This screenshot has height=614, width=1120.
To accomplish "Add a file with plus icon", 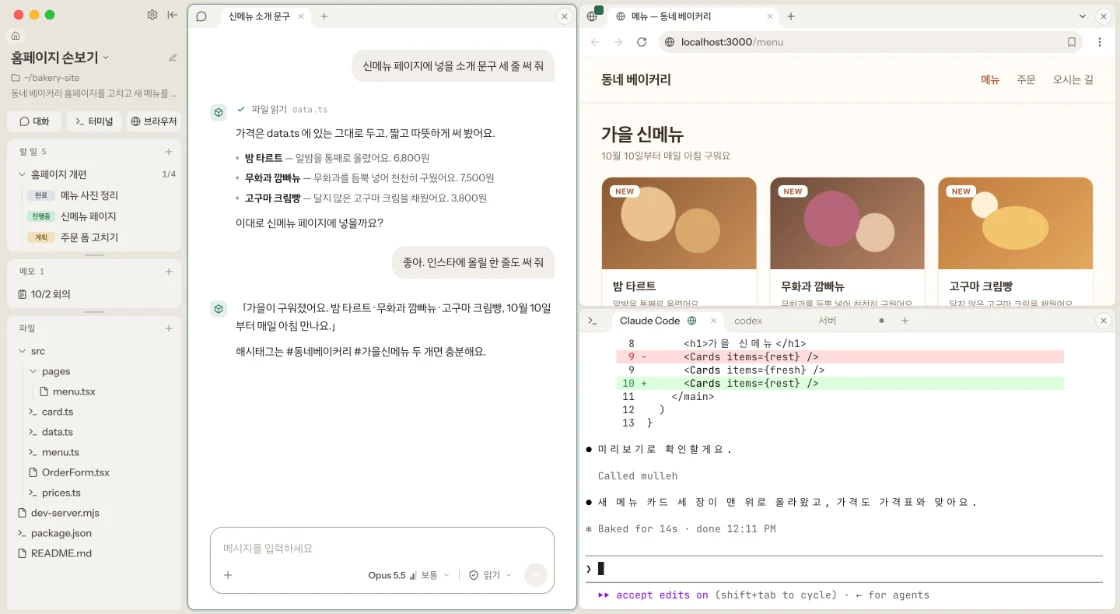I will (169, 328).
